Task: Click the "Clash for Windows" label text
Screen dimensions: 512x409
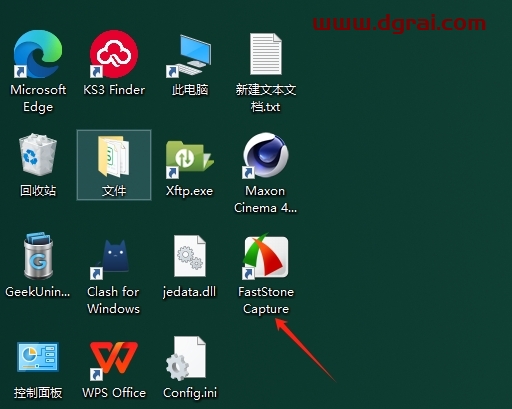Action: coord(114,300)
